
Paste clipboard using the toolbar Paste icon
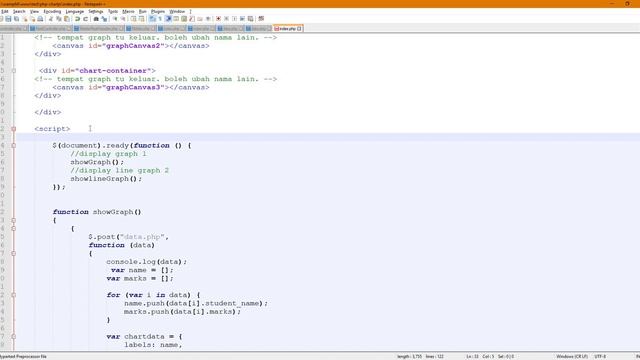tap(67, 19)
